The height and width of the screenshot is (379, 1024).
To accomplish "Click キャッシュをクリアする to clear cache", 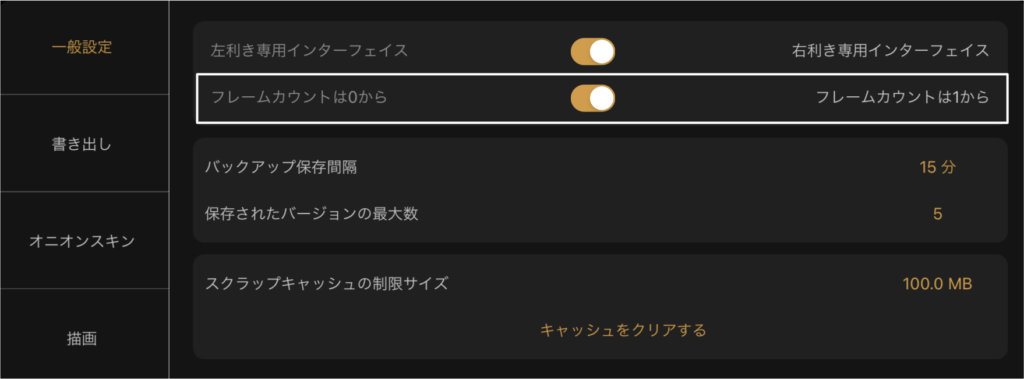I will point(623,331).
